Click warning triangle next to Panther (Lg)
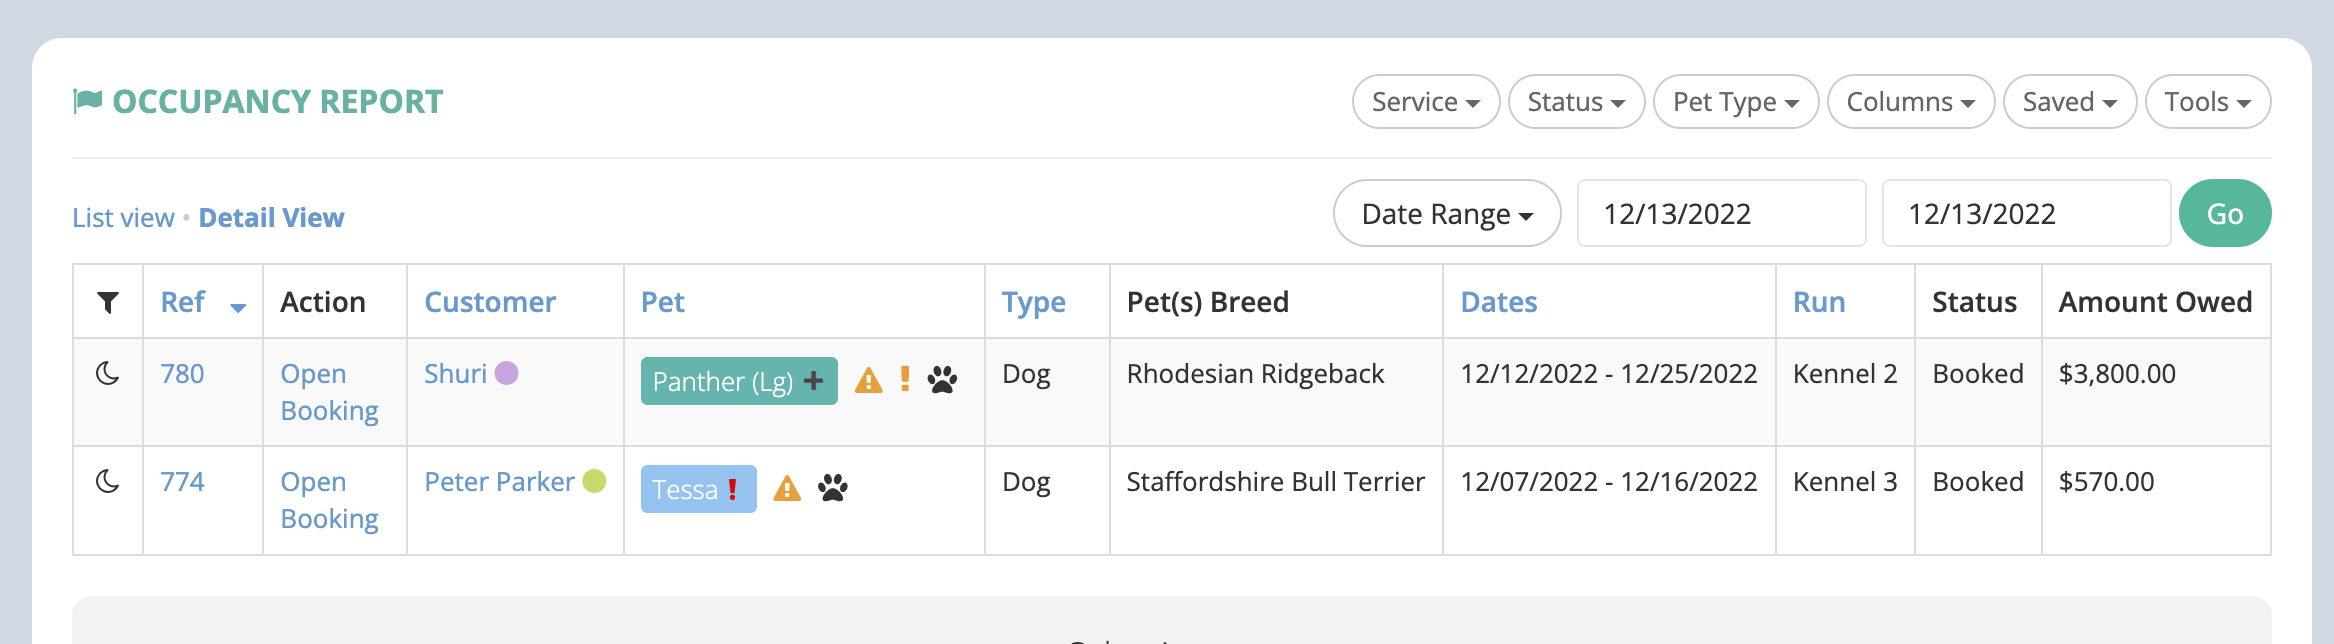 [x=868, y=381]
